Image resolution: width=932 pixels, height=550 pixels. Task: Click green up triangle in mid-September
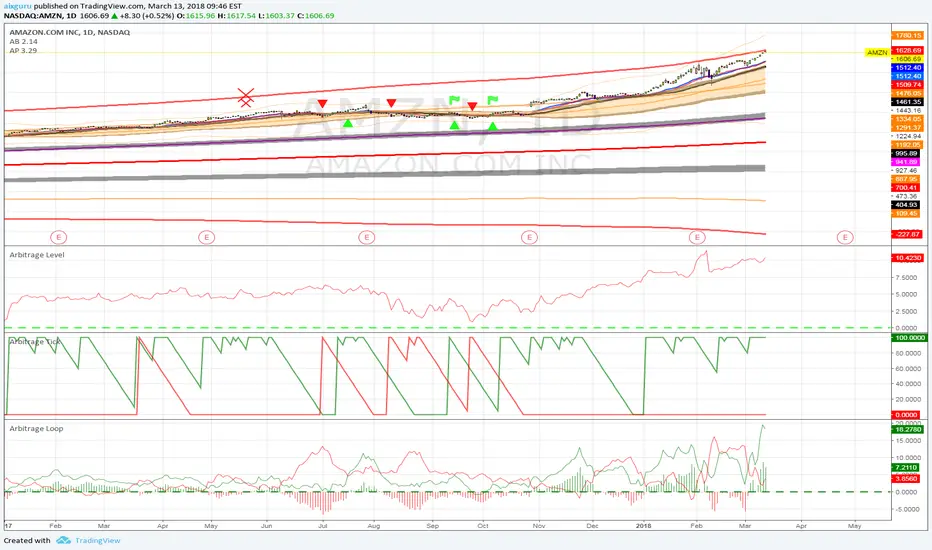tap(455, 125)
